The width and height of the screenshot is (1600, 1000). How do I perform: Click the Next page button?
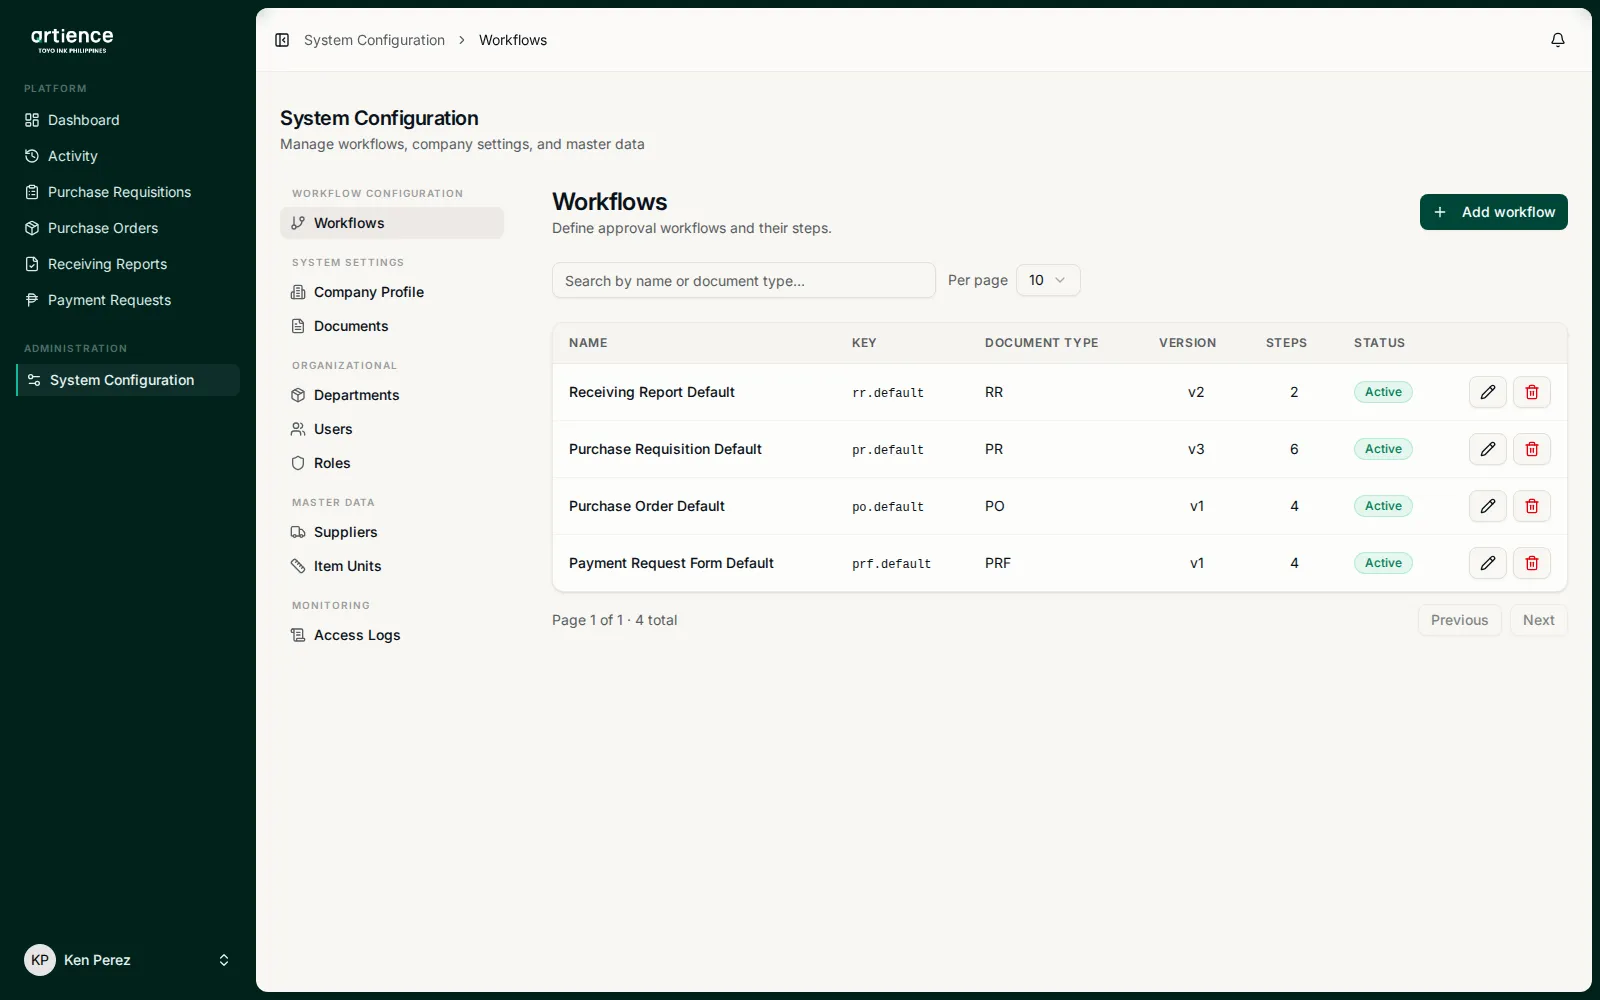[1539, 620]
